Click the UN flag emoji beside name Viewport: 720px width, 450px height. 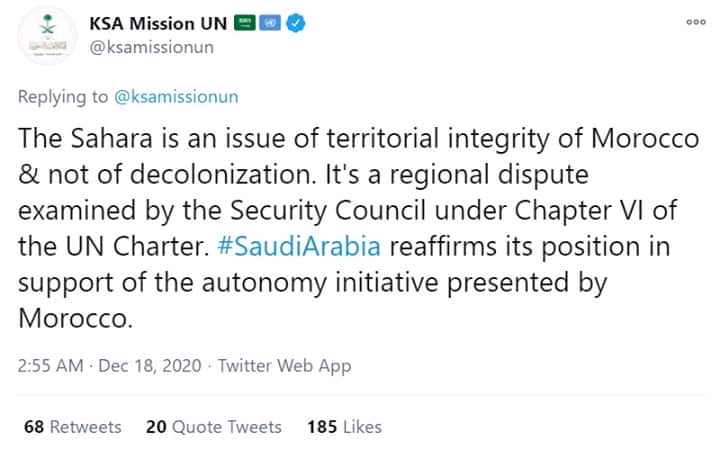(270, 24)
